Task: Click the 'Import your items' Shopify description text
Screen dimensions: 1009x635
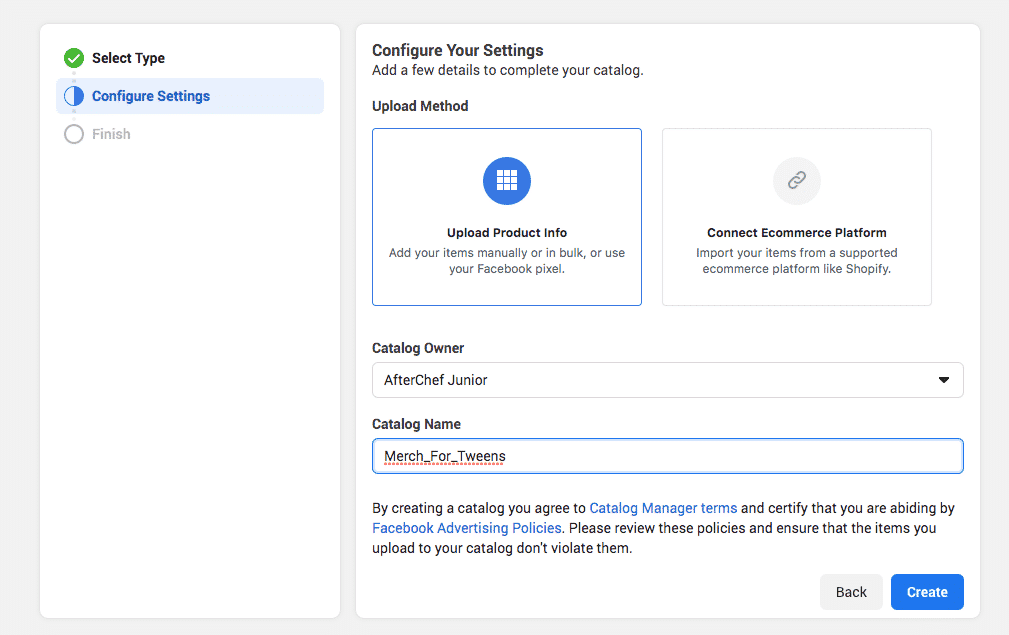Action: coord(797,261)
